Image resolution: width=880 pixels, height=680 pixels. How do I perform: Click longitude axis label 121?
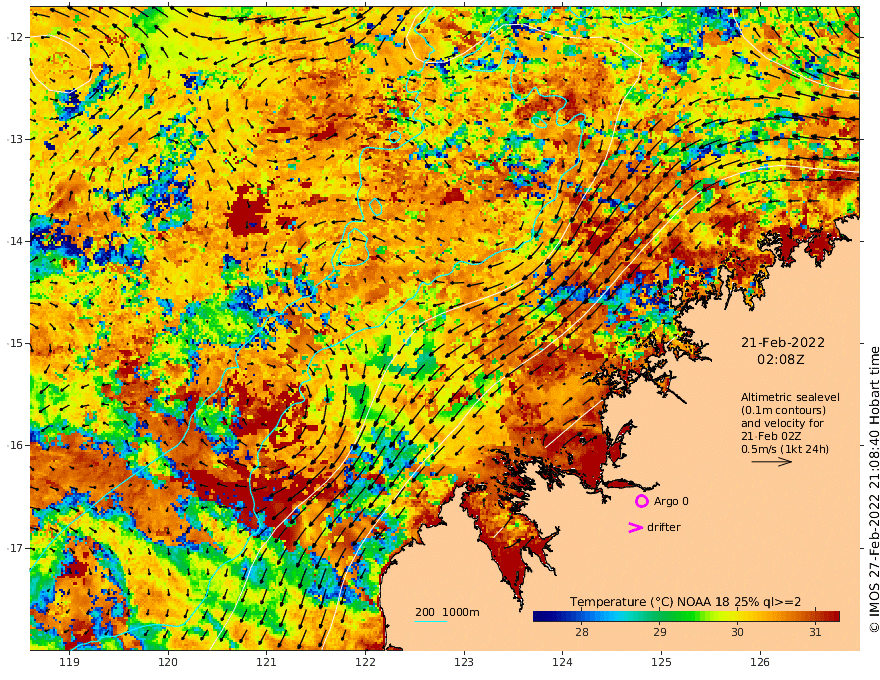(267, 662)
